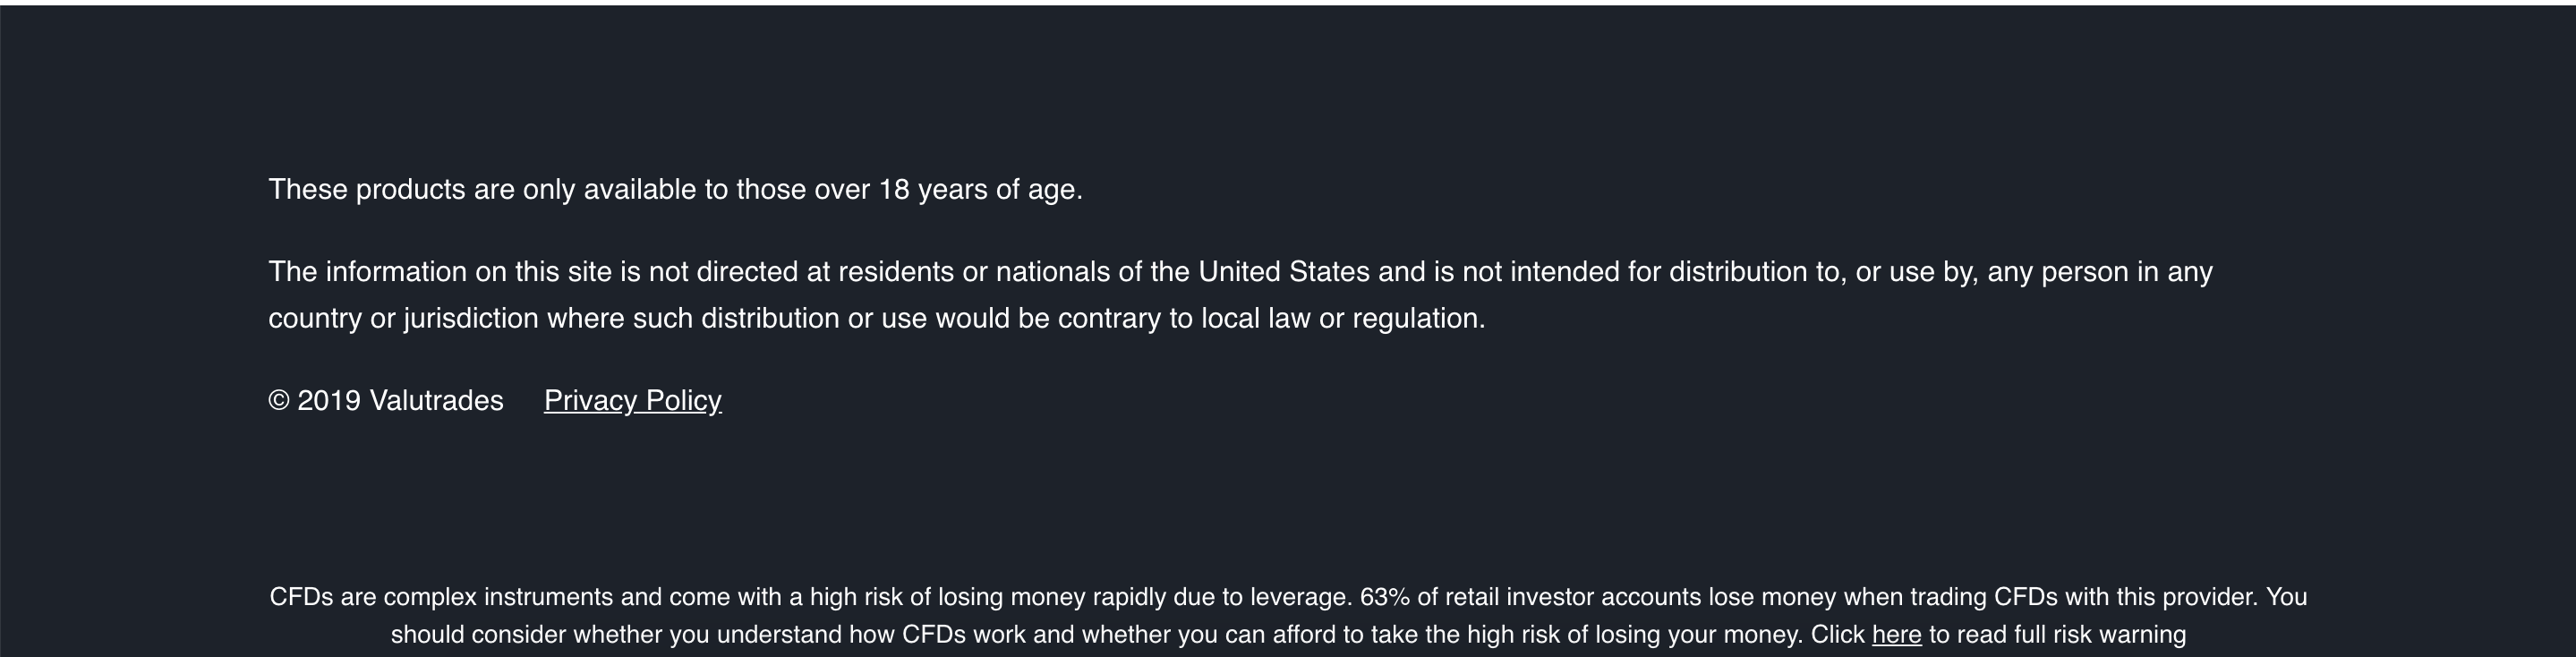
Task: Click the 'should consider whether you understand' text
Action: point(618,635)
